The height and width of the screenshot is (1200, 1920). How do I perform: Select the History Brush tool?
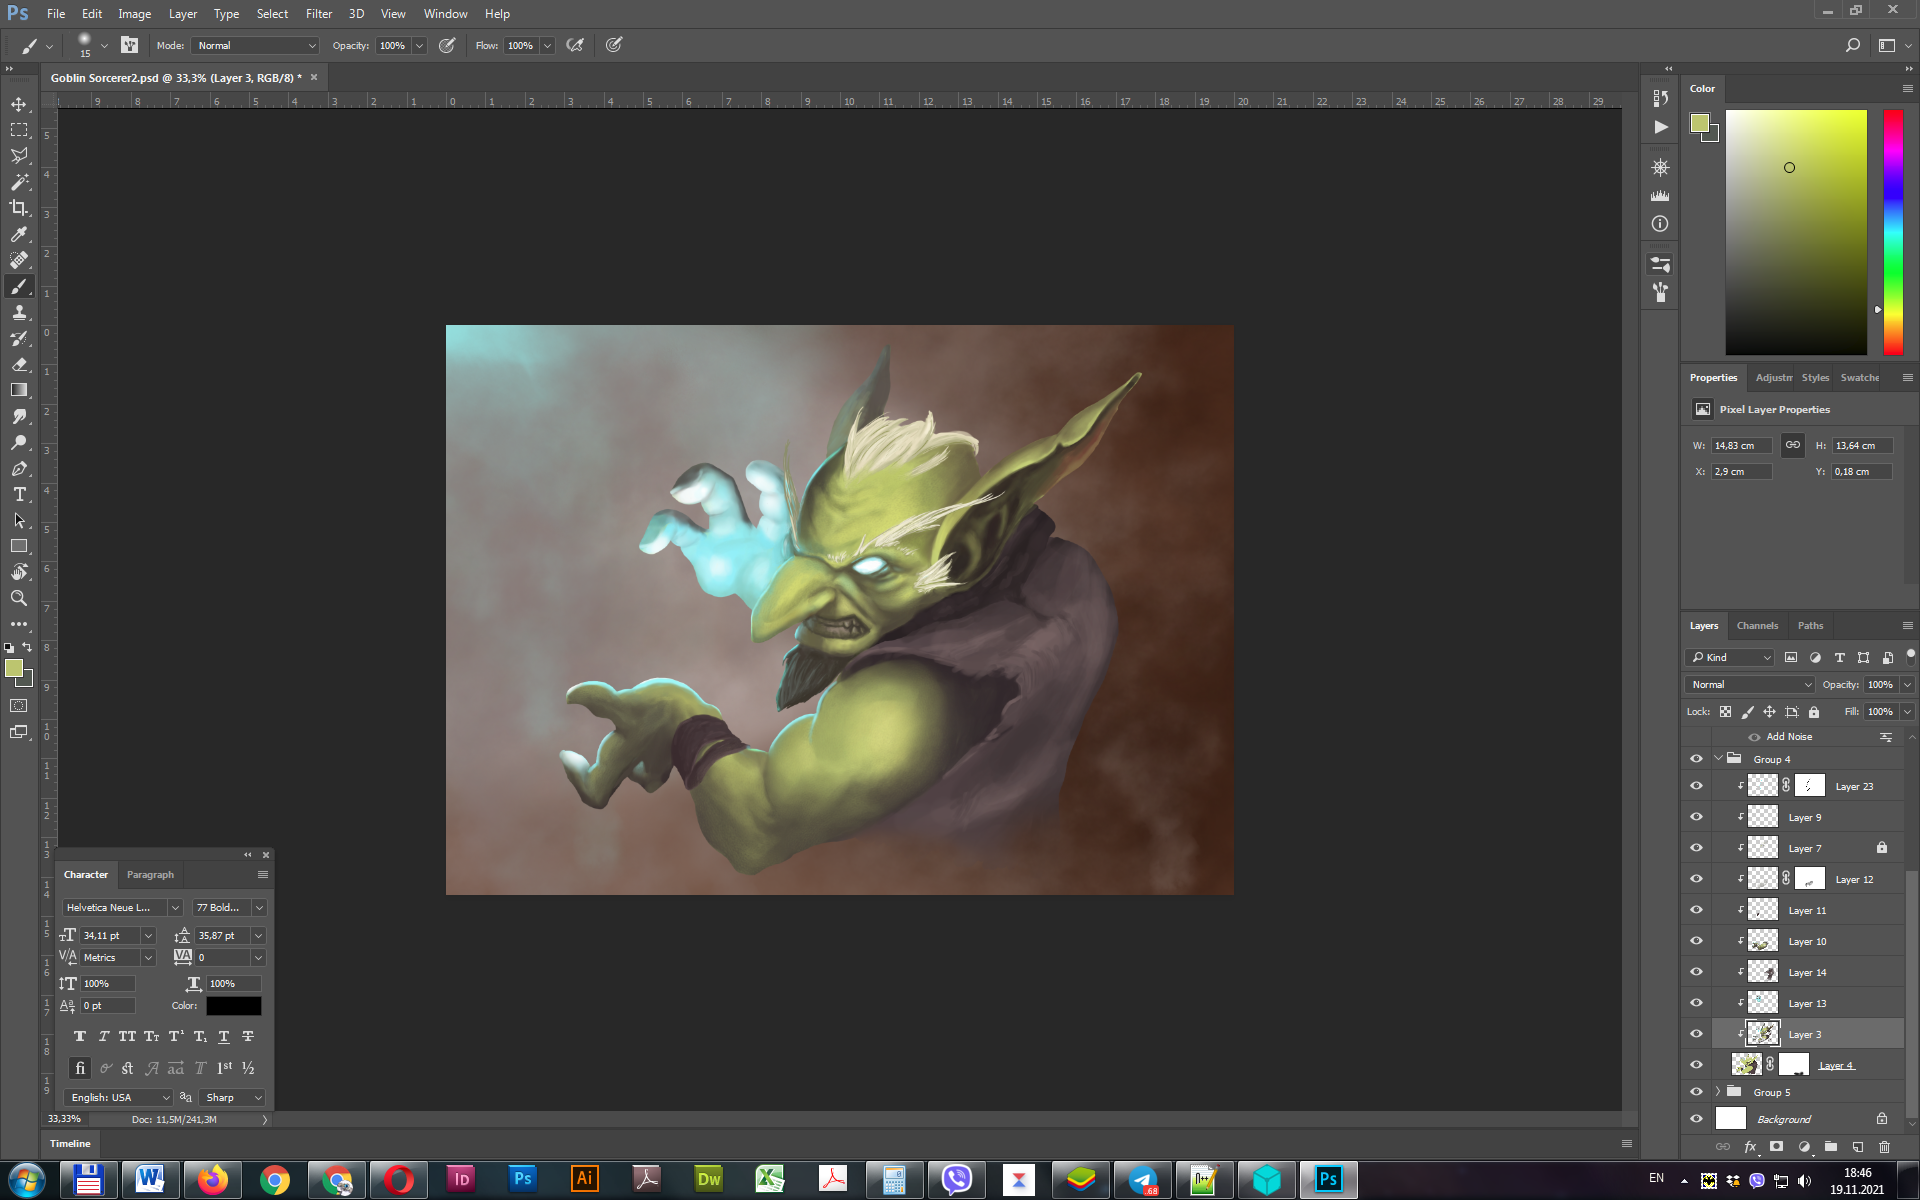(19, 338)
